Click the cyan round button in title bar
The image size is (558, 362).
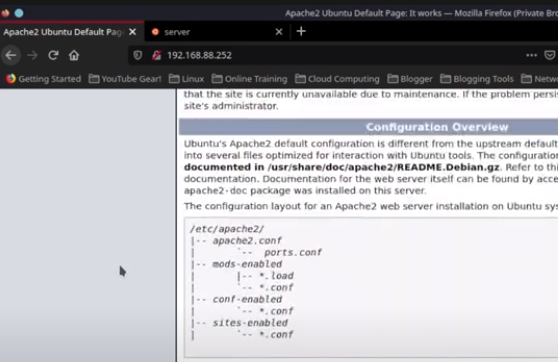pyautogui.click(x=19, y=13)
